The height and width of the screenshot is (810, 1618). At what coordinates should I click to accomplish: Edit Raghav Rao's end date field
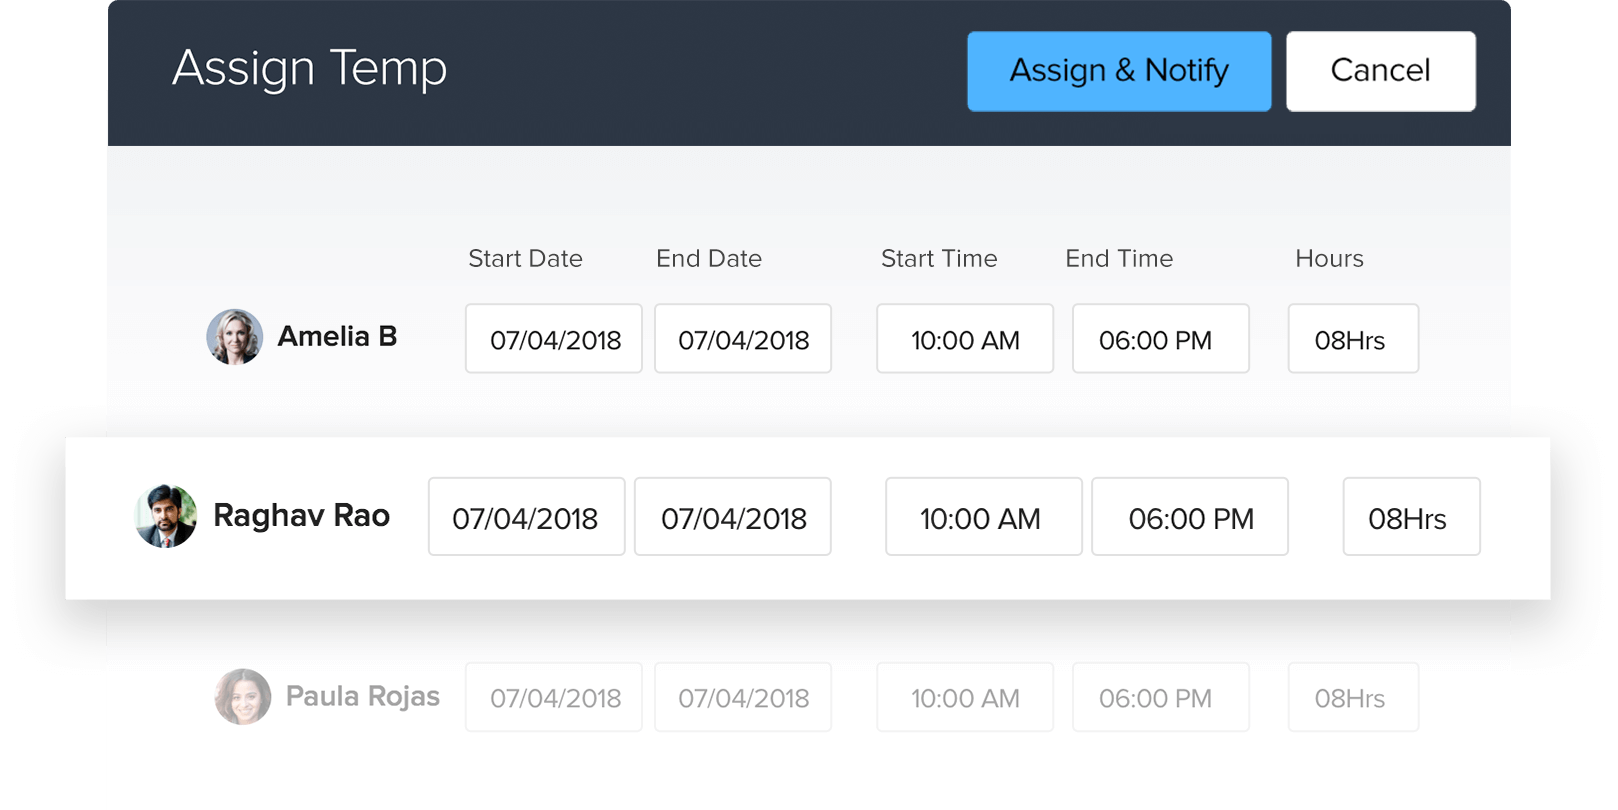(733, 517)
